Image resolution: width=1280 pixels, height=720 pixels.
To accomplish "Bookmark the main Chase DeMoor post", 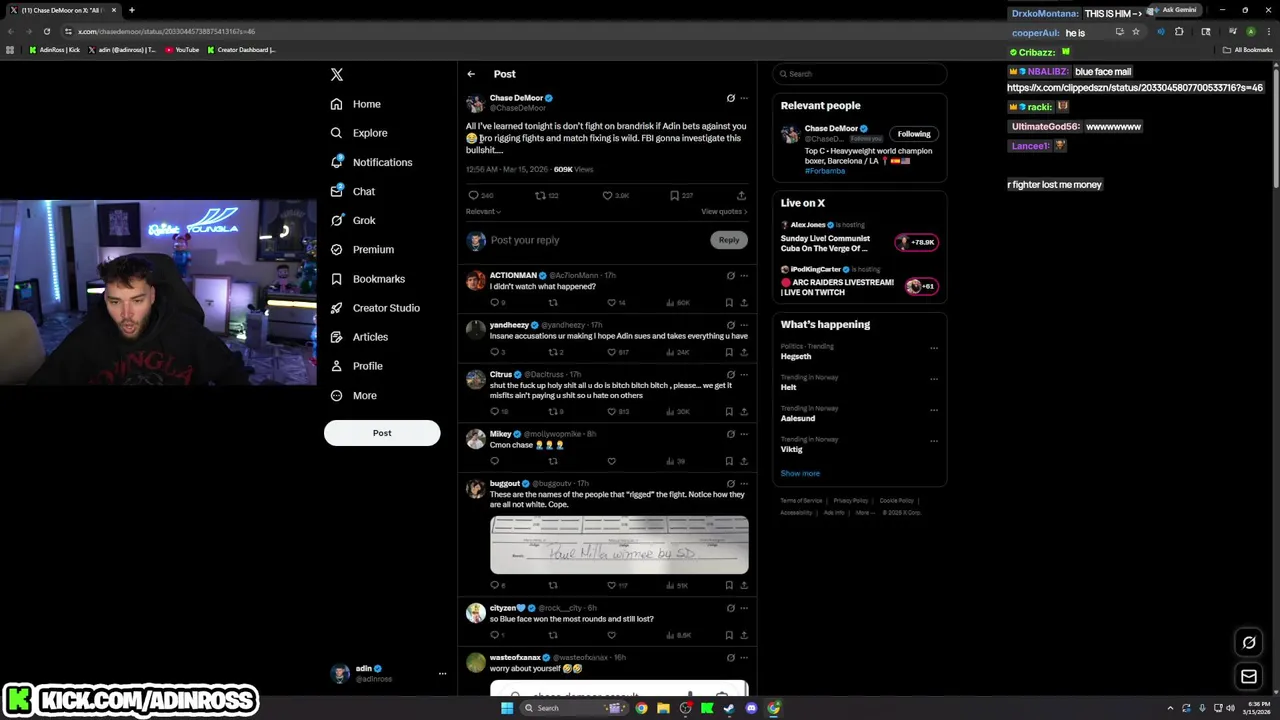I will tap(674, 195).
